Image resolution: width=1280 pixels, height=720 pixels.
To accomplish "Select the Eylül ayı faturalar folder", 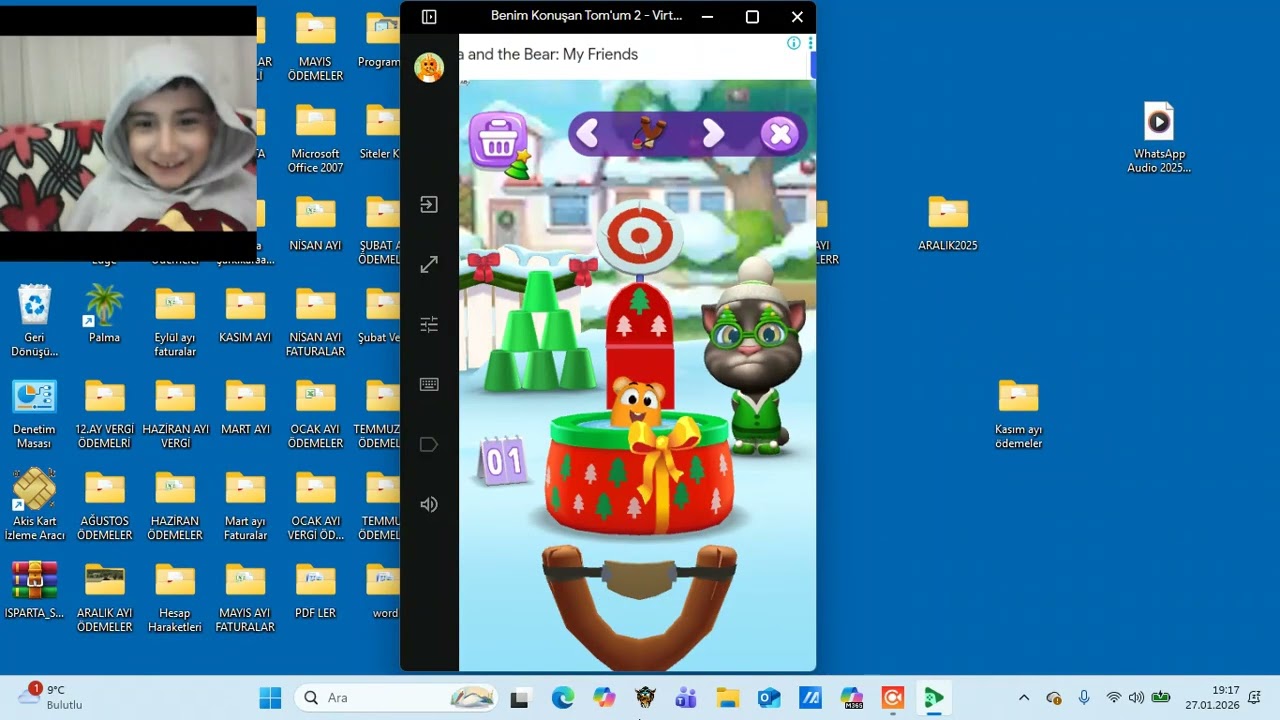I will [x=175, y=322].
